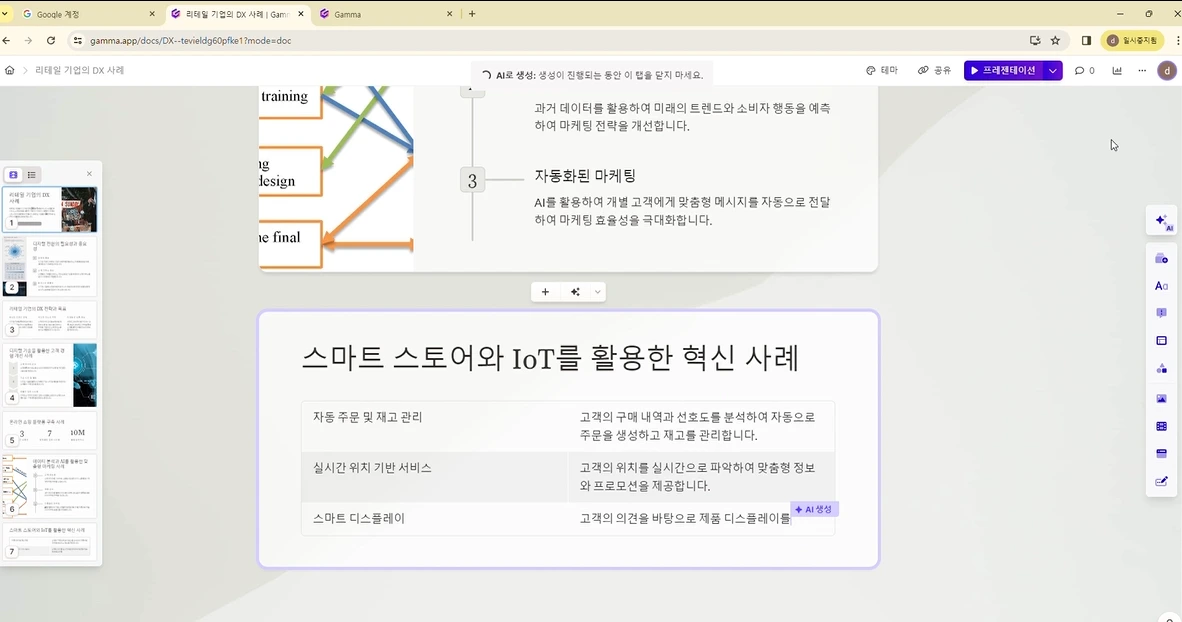Add a new card with plus button

pos(545,292)
